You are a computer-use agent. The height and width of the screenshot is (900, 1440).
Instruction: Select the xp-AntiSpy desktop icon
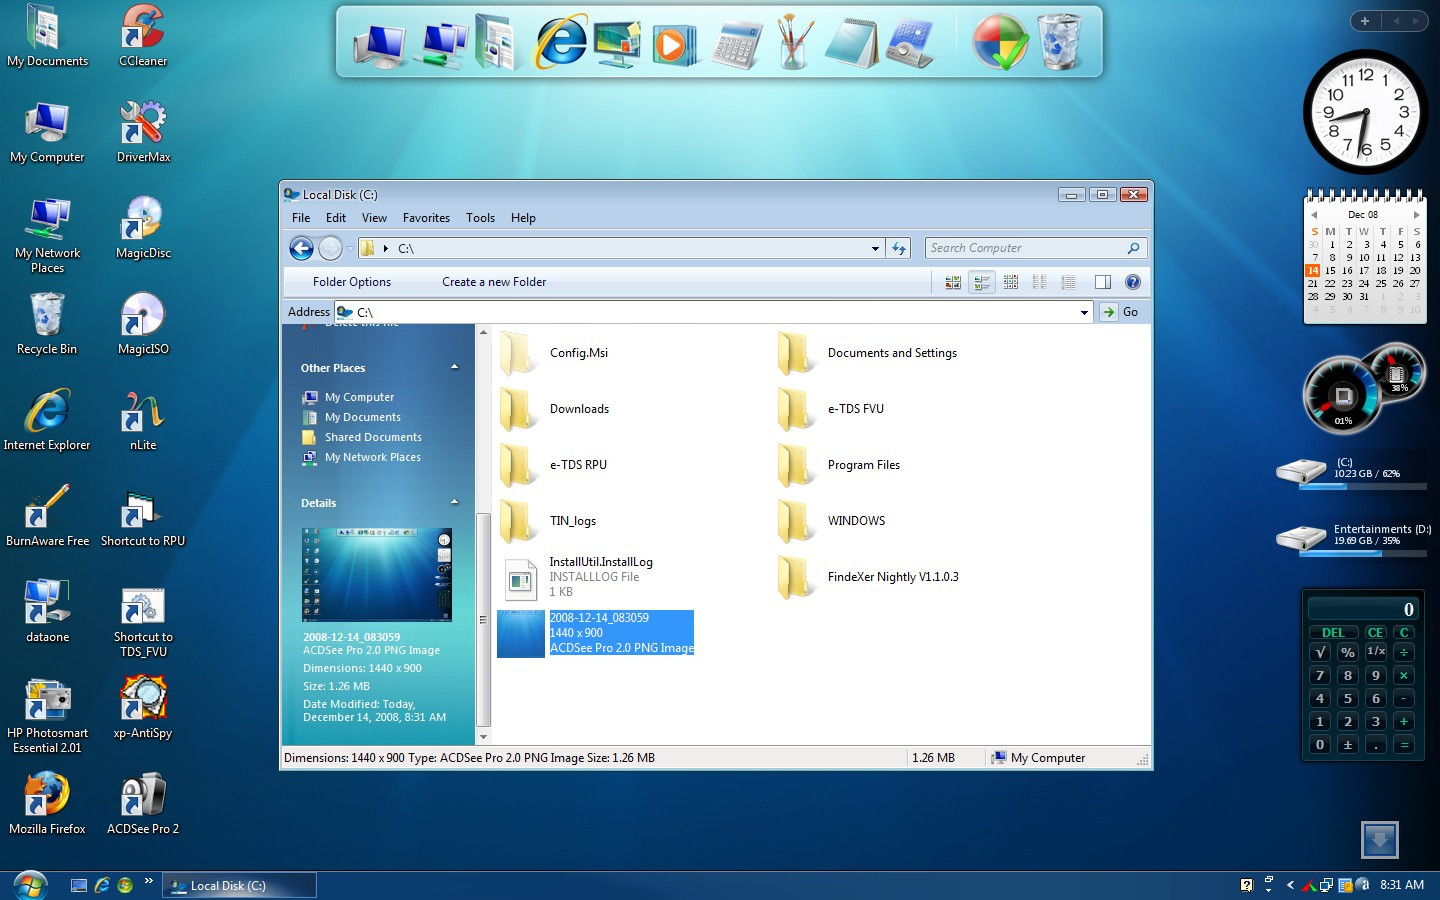point(143,708)
